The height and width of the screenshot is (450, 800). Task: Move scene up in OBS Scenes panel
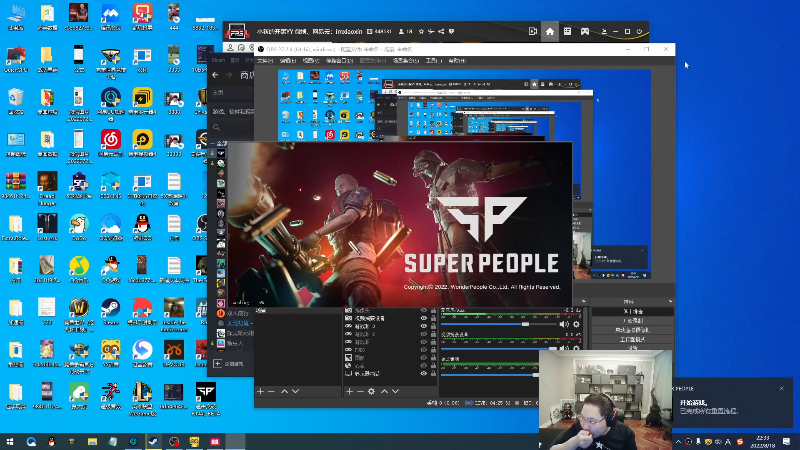pyautogui.click(x=284, y=391)
